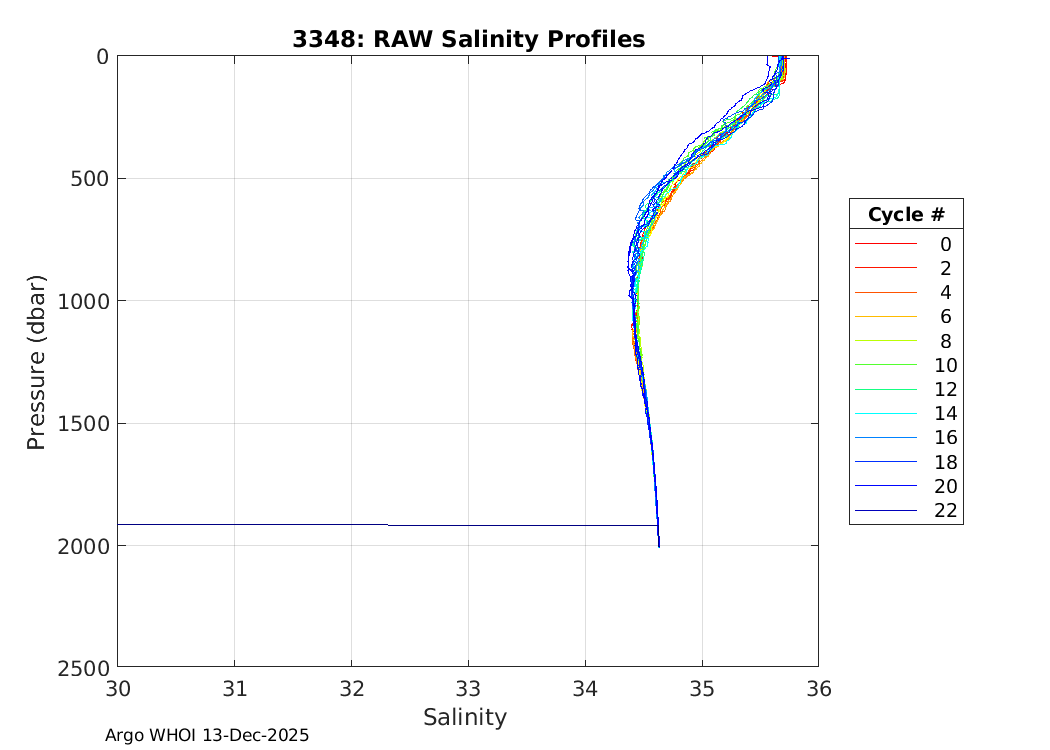
Task: Click the blue cycle 22 legend line
Action: coord(885,510)
